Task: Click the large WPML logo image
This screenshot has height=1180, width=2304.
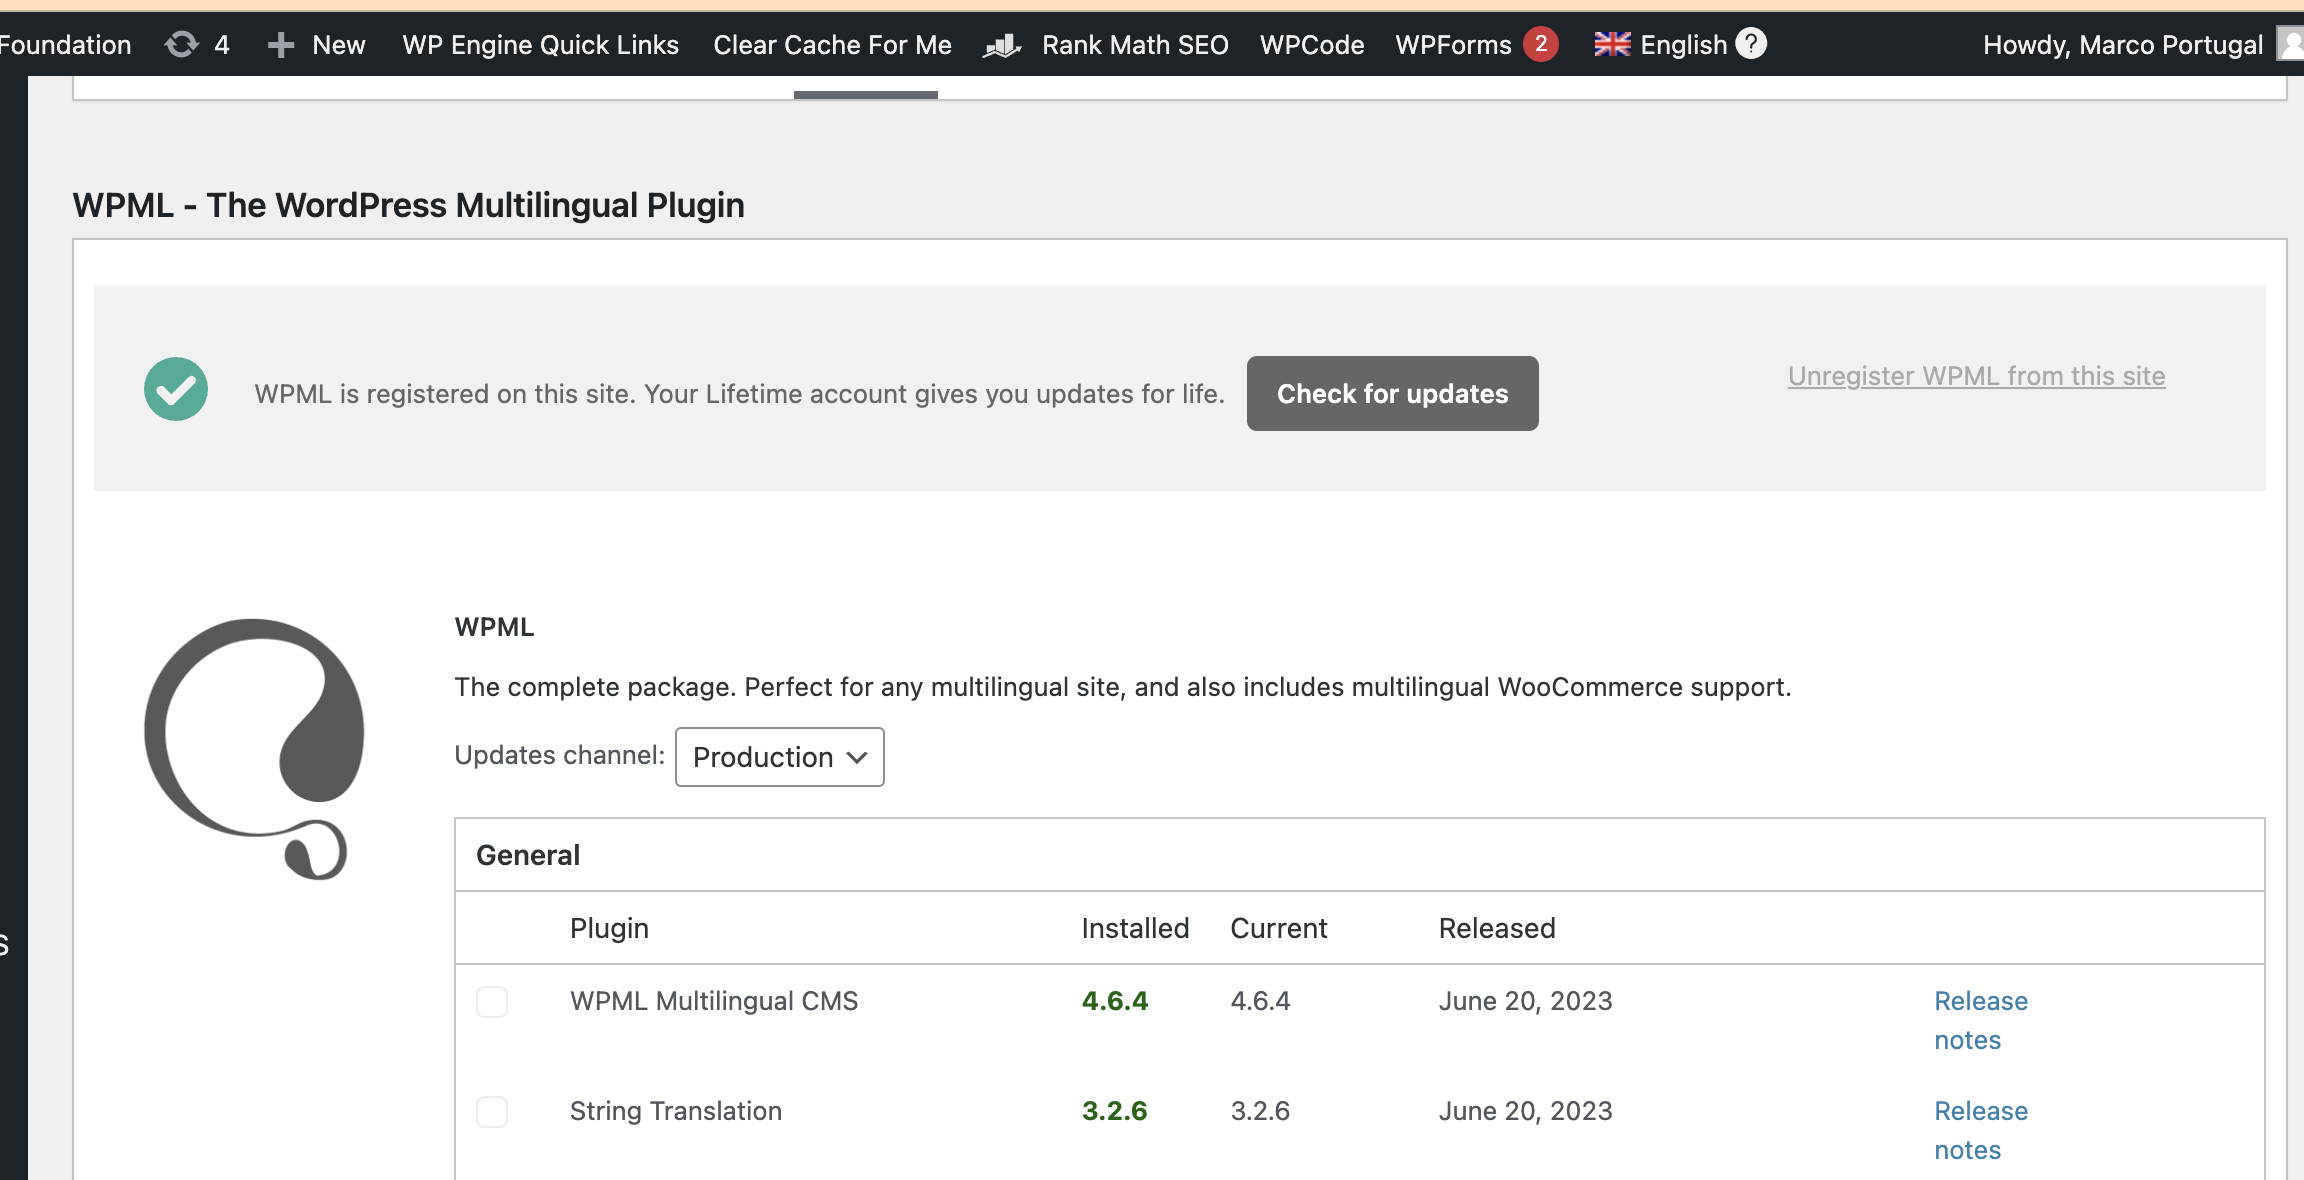Action: [254, 749]
